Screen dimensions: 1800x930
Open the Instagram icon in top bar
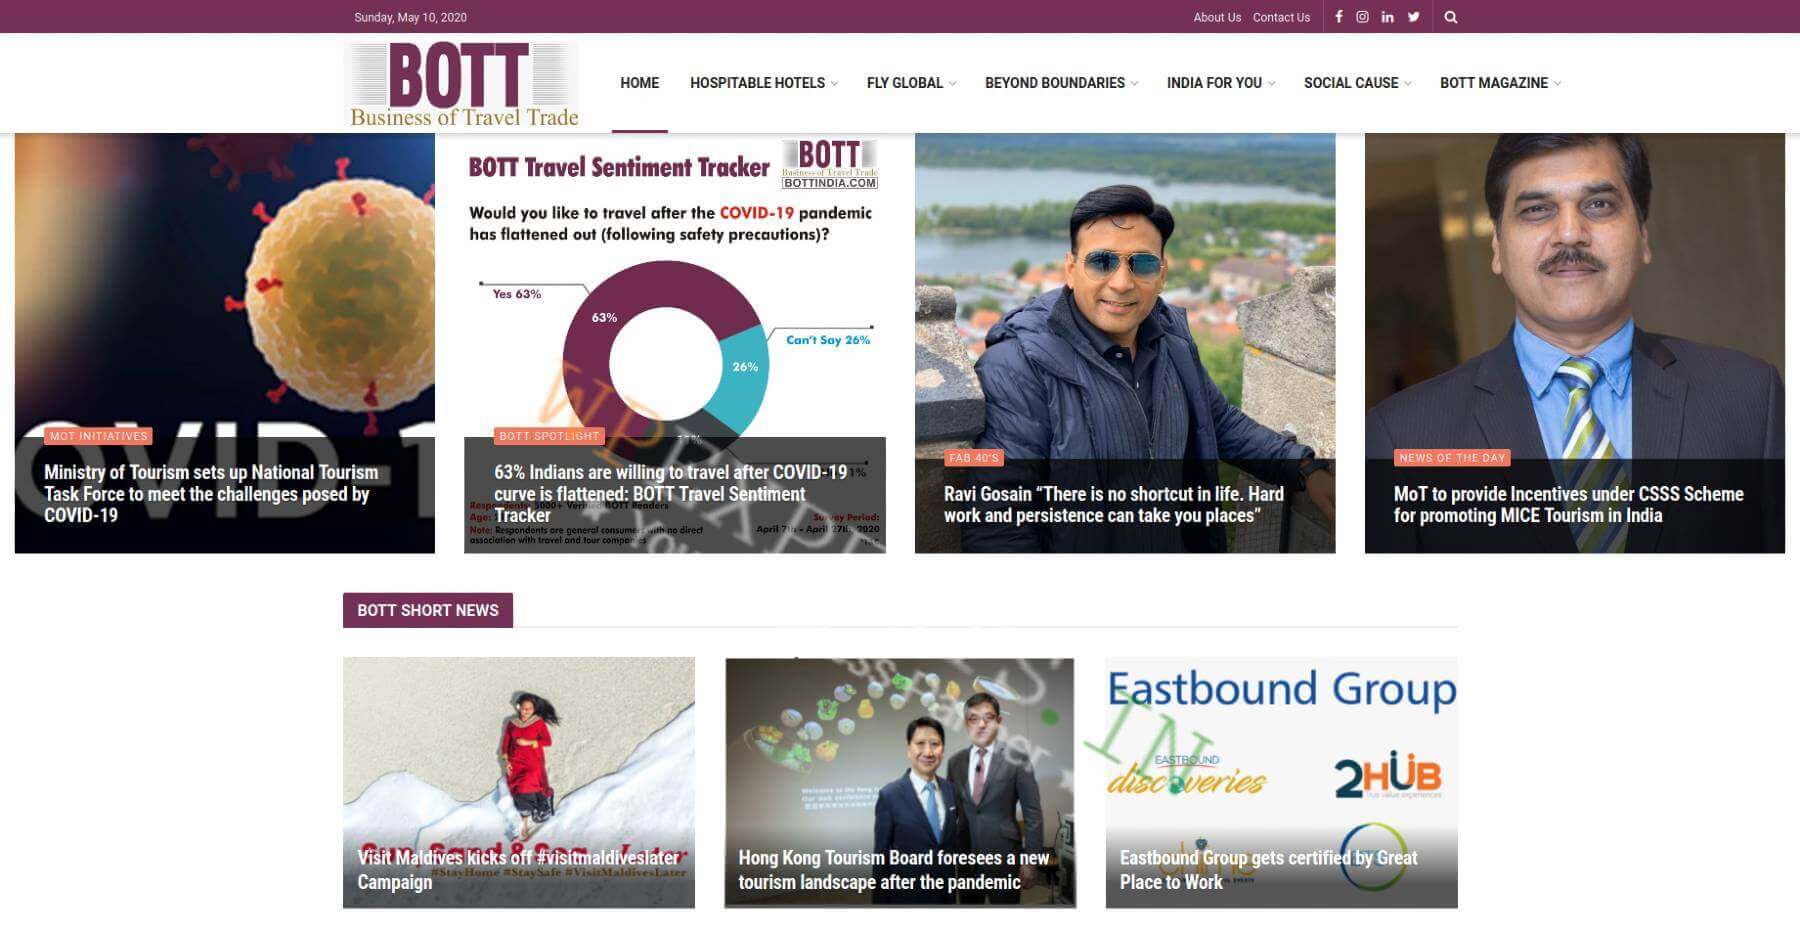click(1362, 17)
